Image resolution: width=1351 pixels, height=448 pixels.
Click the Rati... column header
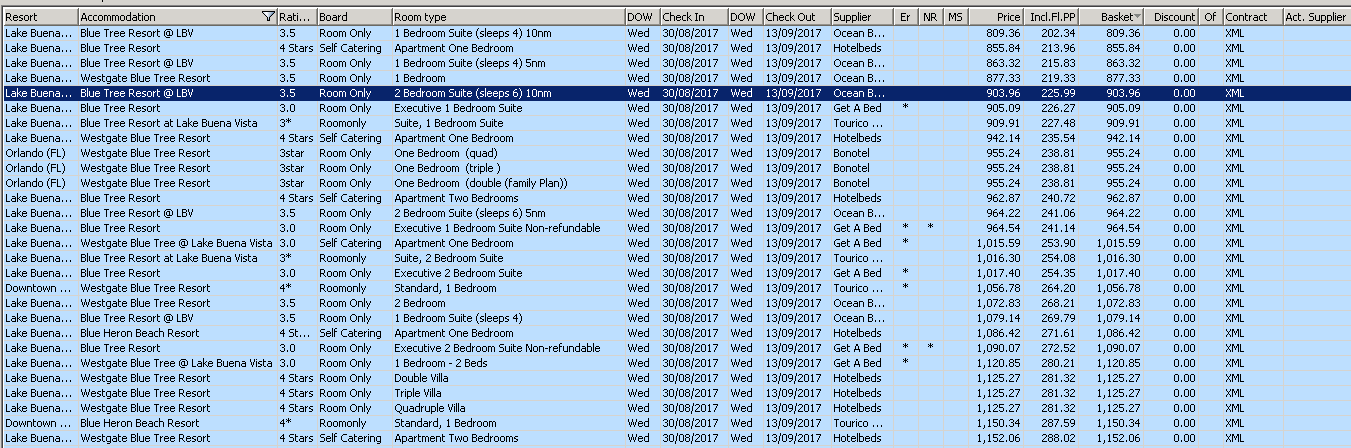pyautogui.click(x=297, y=17)
